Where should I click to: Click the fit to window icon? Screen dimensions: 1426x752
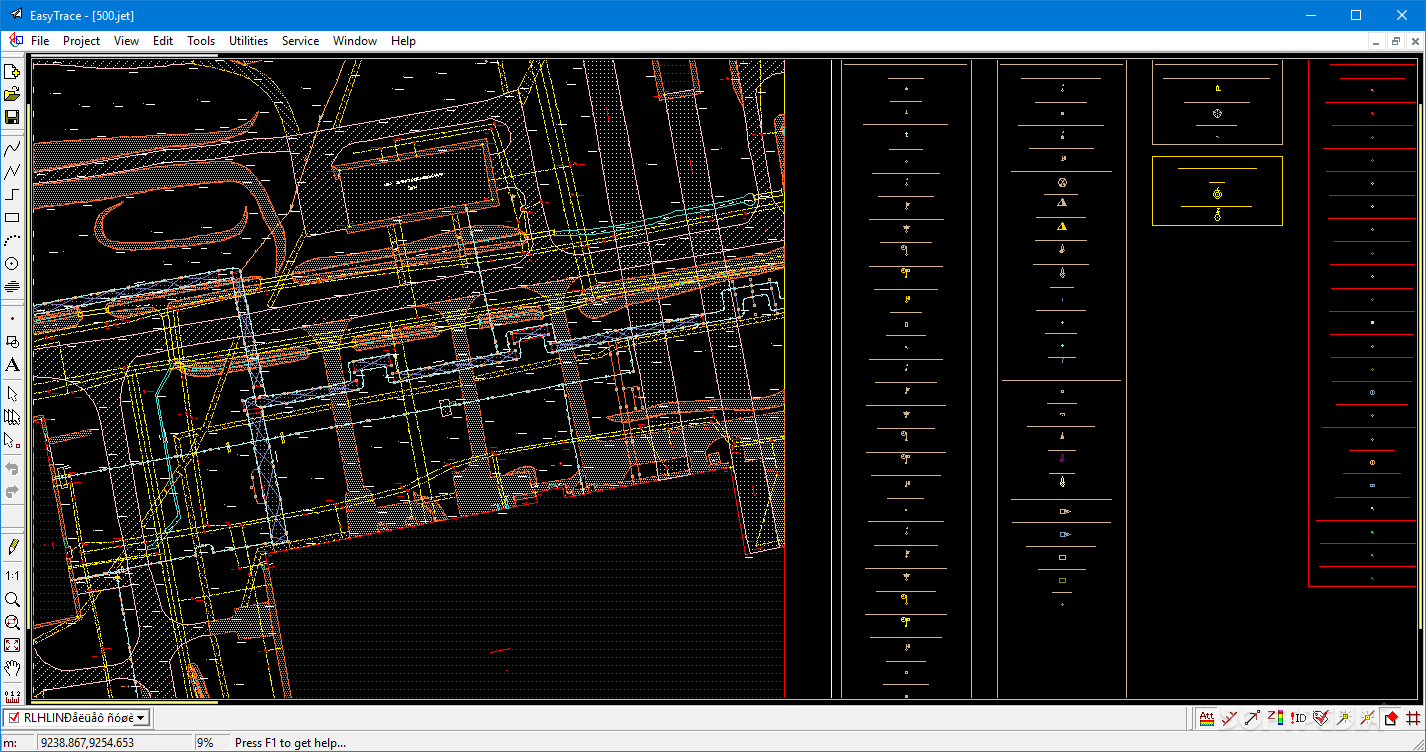tap(12, 645)
